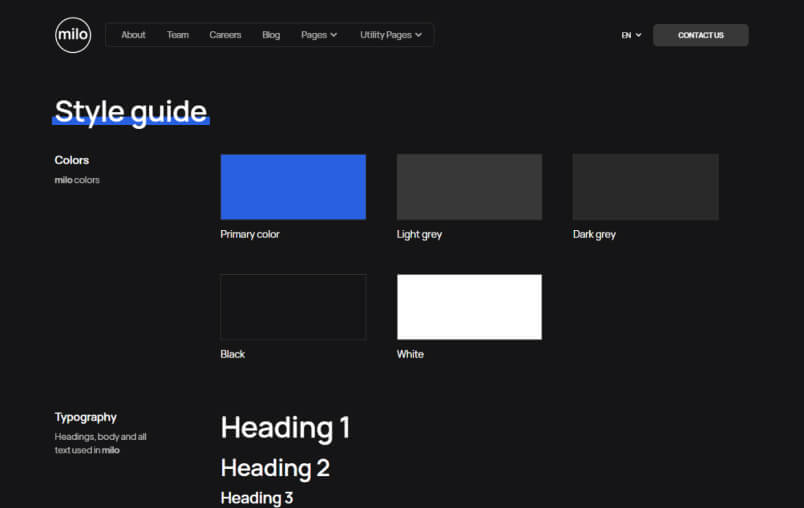This screenshot has width=804, height=508.
Task: Select the White color swatch
Action: [469, 307]
